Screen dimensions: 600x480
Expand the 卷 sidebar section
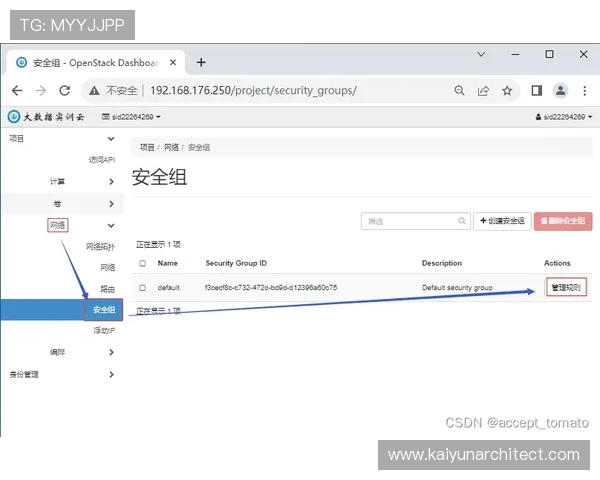62,204
